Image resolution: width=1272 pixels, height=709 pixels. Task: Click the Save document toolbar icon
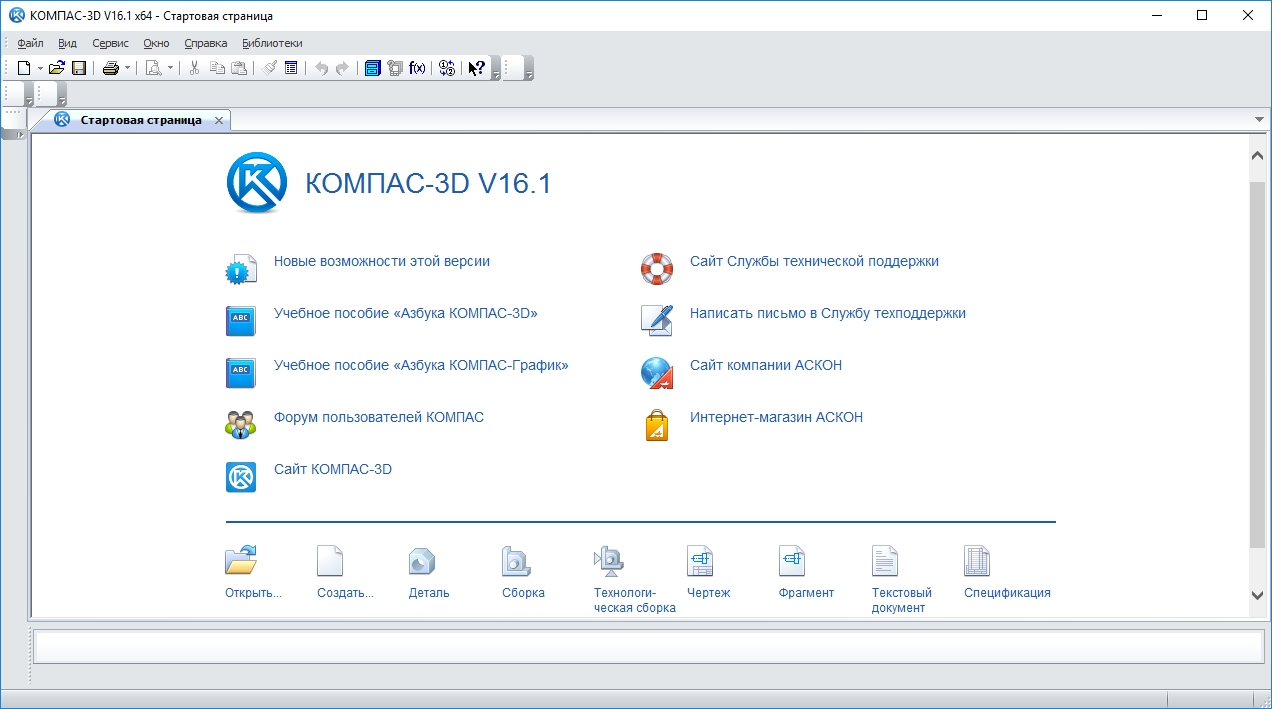[78, 68]
